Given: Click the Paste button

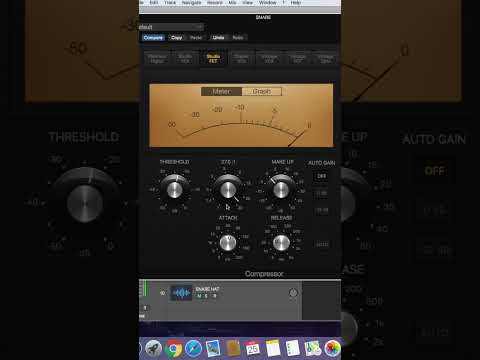Looking at the screenshot, I should click(x=196, y=38).
